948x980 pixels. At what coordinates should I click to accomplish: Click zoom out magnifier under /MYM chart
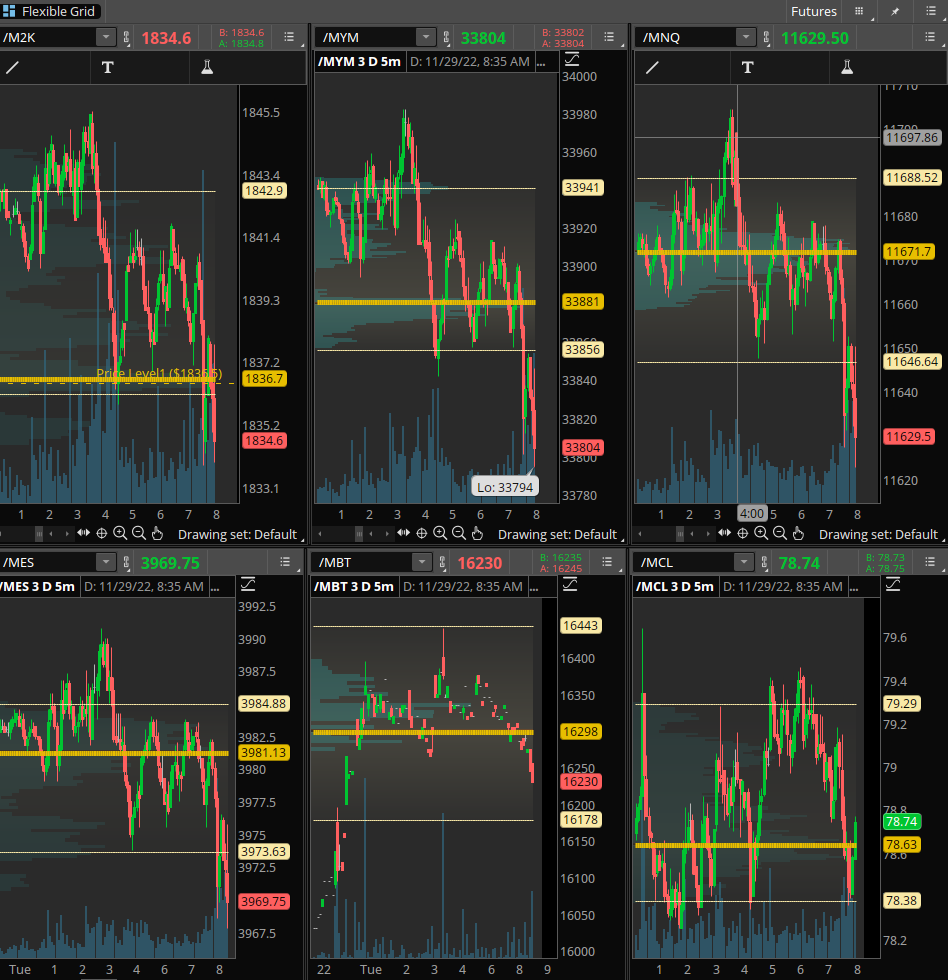pyautogui.click(x=459, y=533)
